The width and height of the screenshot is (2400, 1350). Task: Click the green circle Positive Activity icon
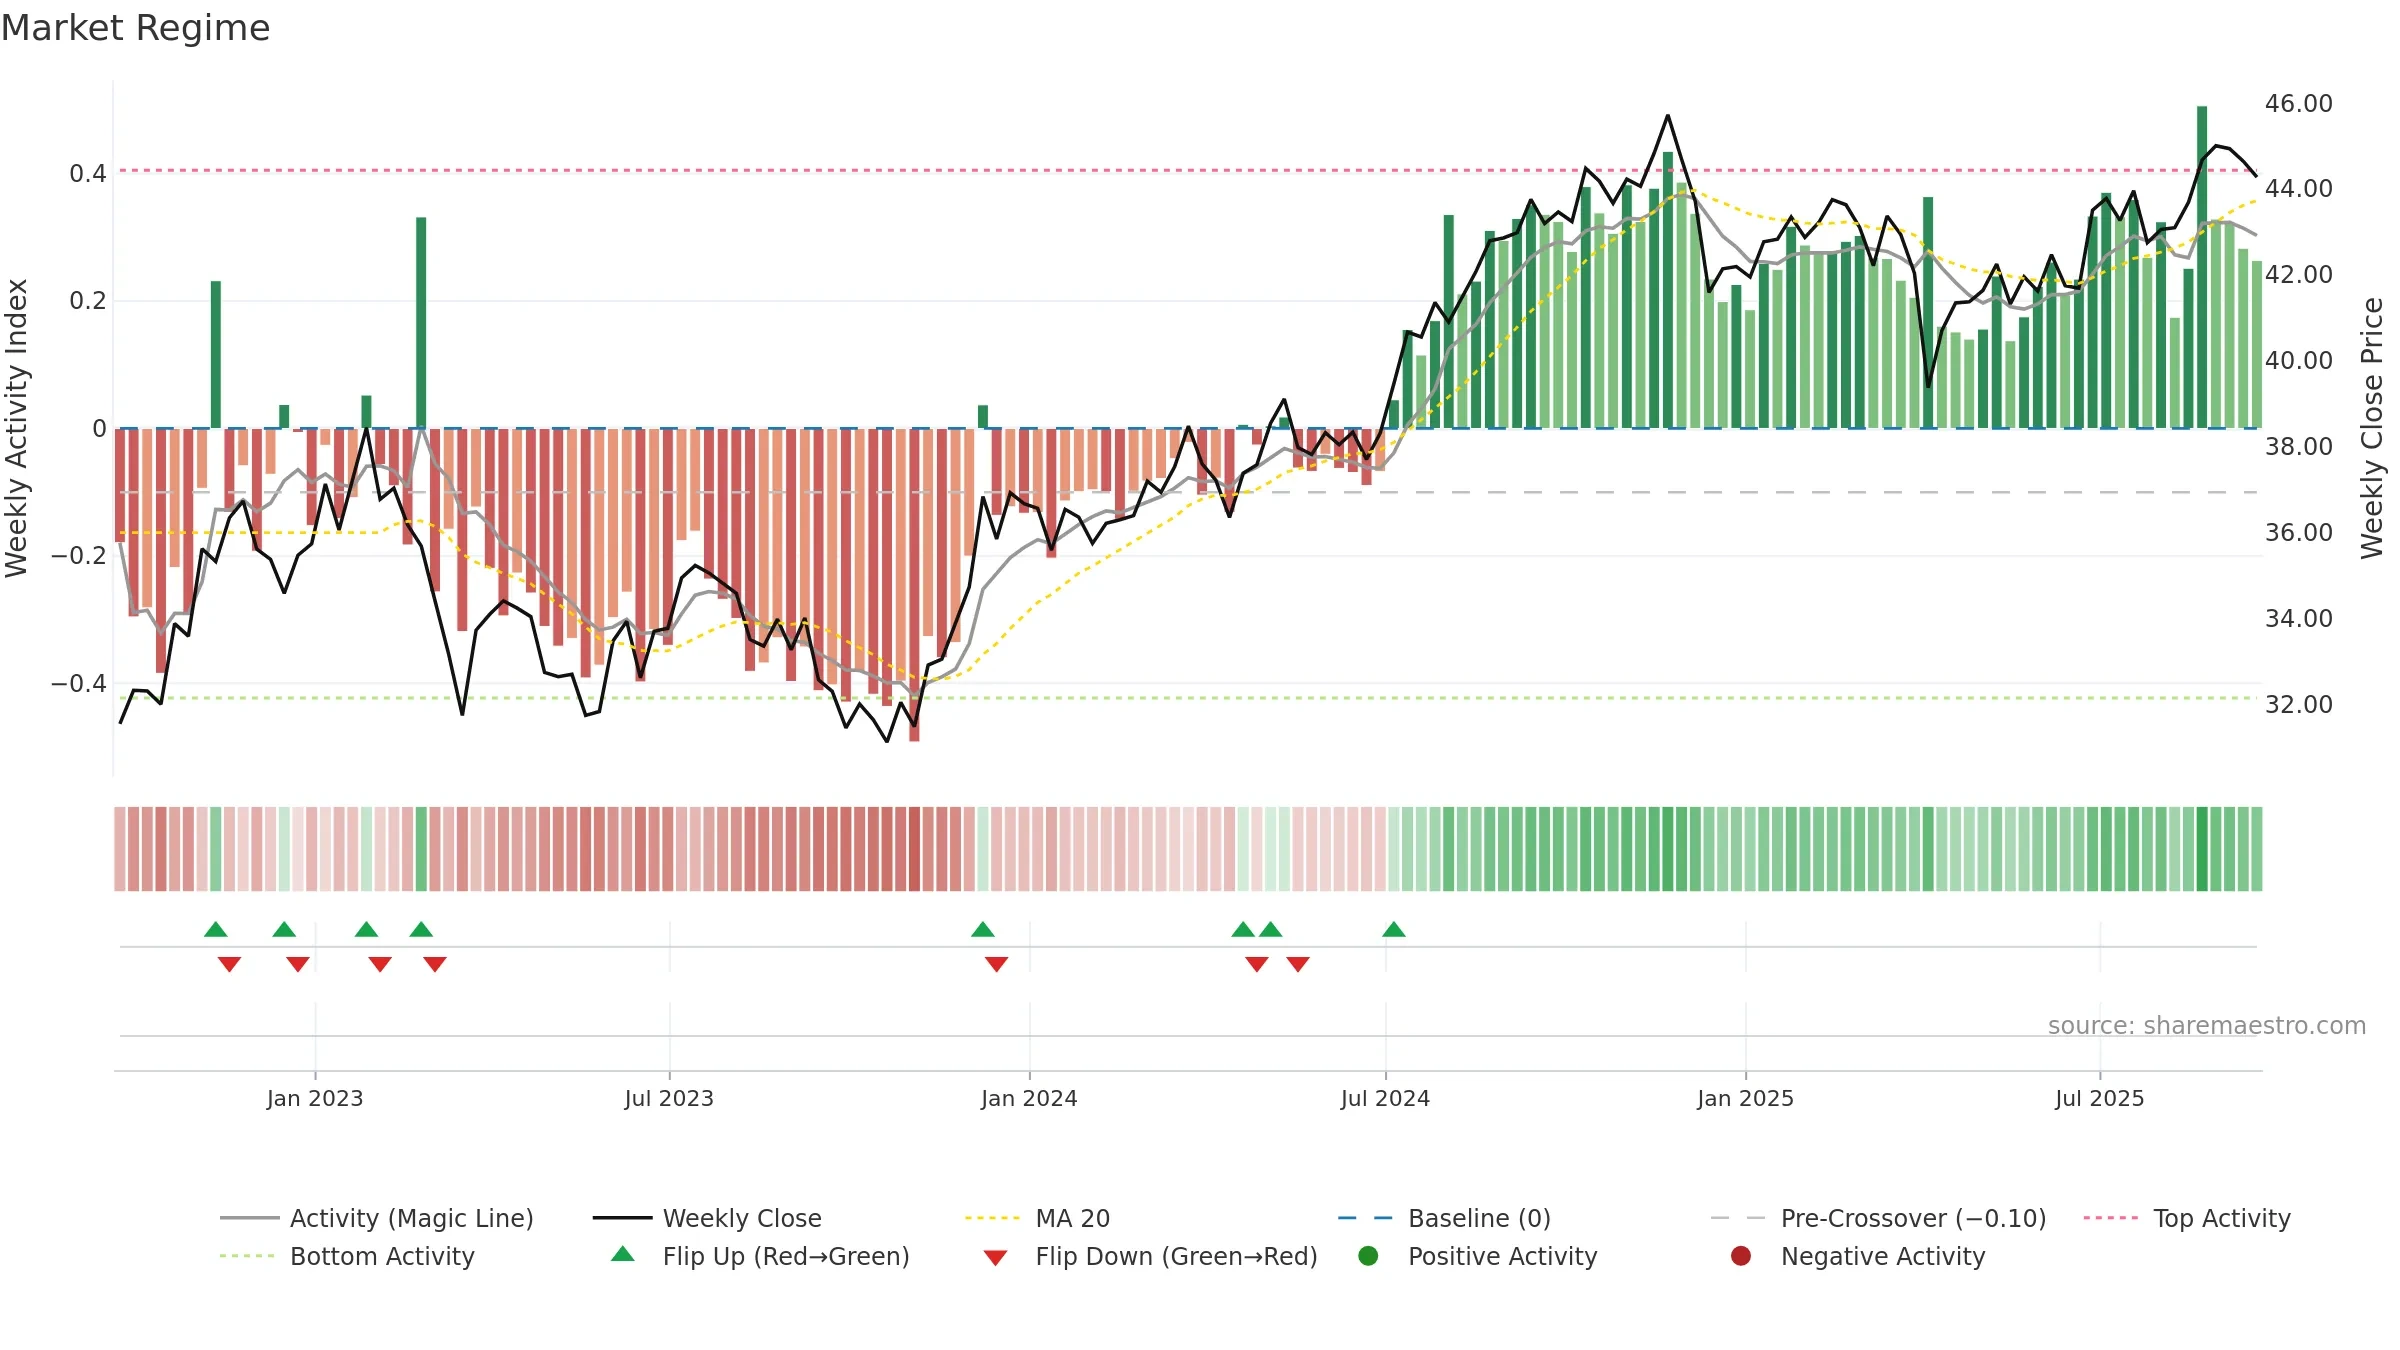[x=1368, y=1256]
